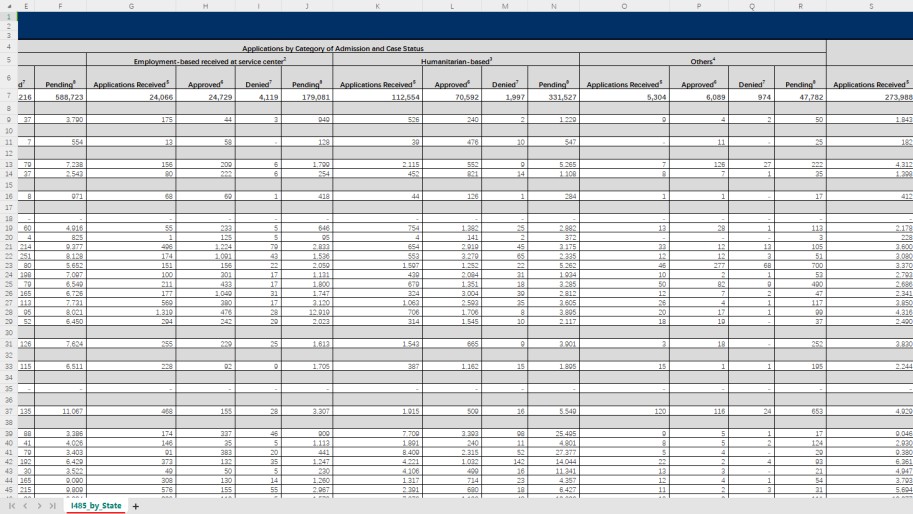Screen dimensions: 913x514
Task: Click 'Denied' header under Others
Action: click(752, 84)
